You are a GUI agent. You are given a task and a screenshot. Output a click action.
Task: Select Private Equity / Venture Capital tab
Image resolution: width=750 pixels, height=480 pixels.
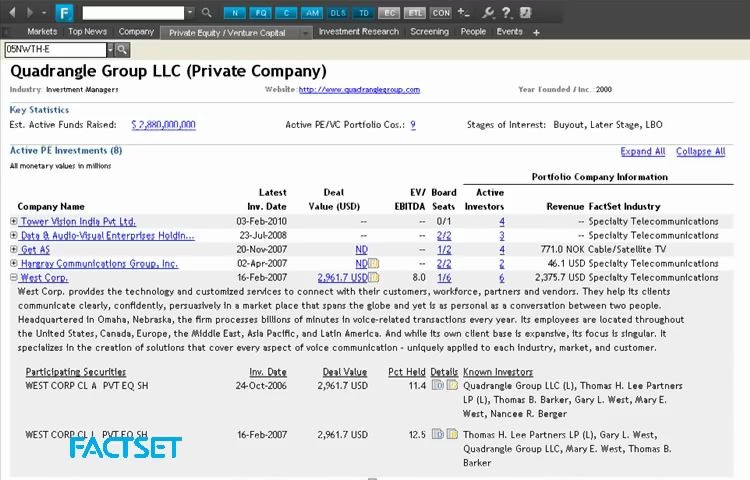coord(227,33)
